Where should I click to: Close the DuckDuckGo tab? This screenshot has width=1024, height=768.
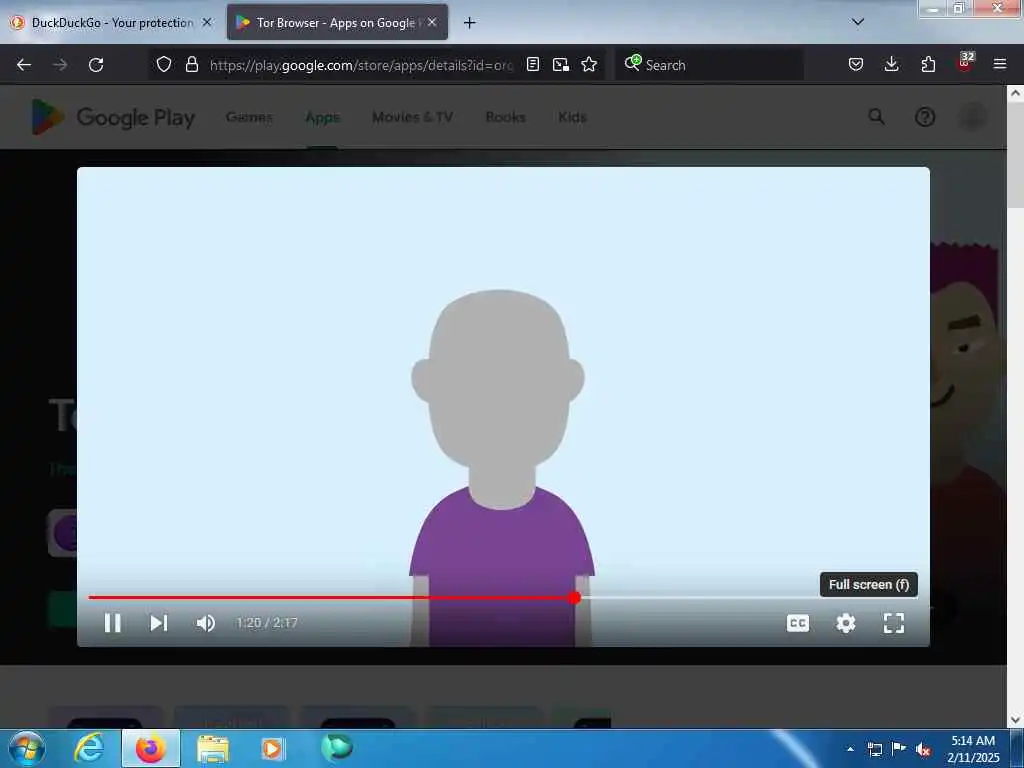pos(207,22)
